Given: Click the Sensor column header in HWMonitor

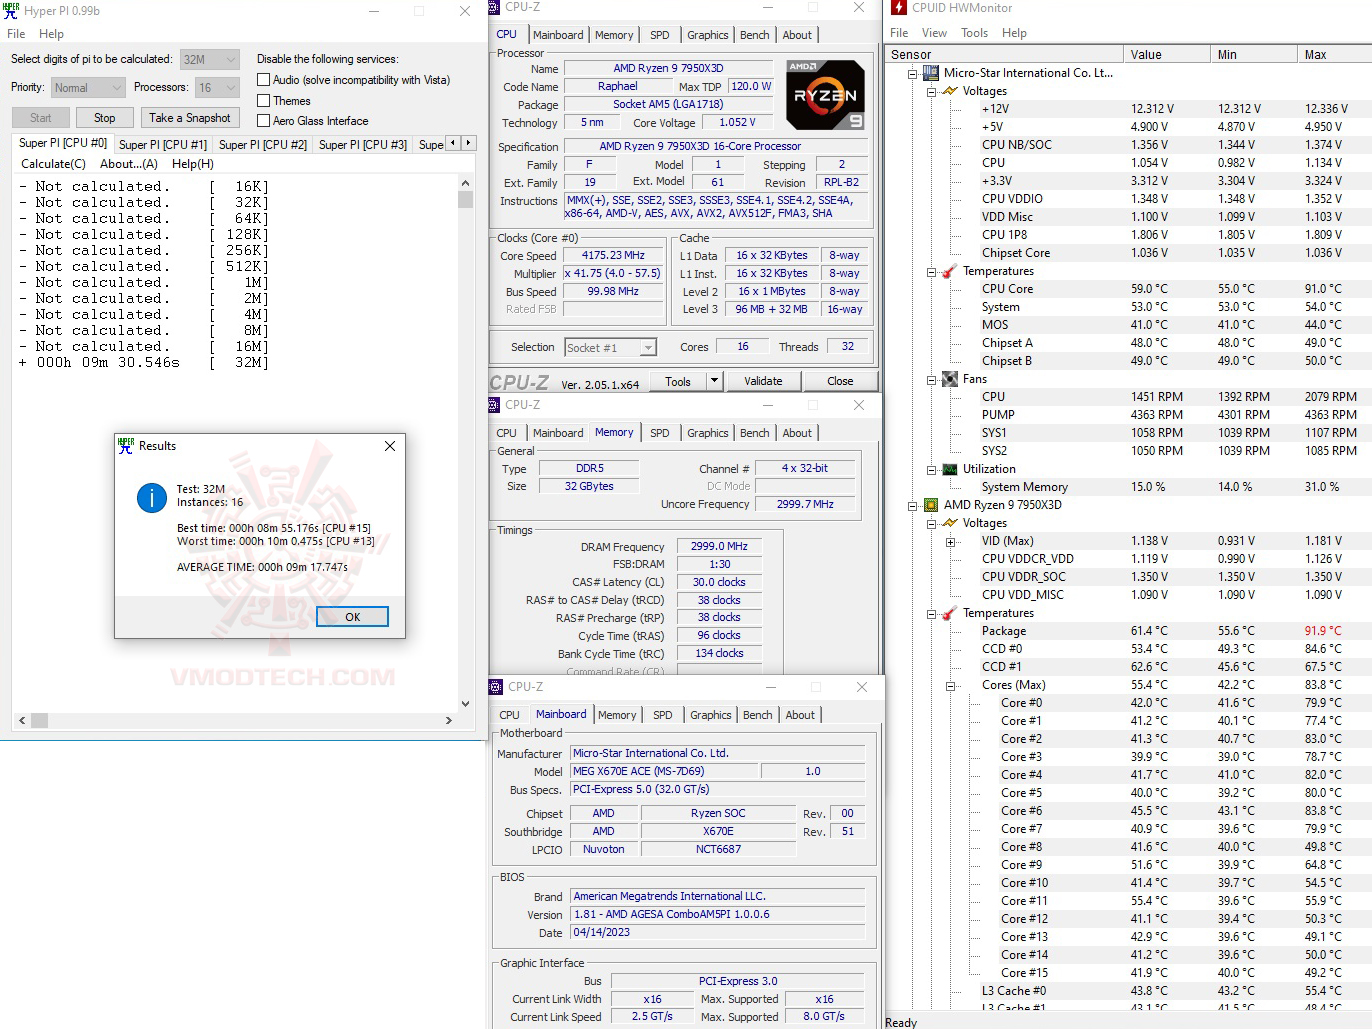Looking at the screenshot, I should click(x=1003, y=54).
